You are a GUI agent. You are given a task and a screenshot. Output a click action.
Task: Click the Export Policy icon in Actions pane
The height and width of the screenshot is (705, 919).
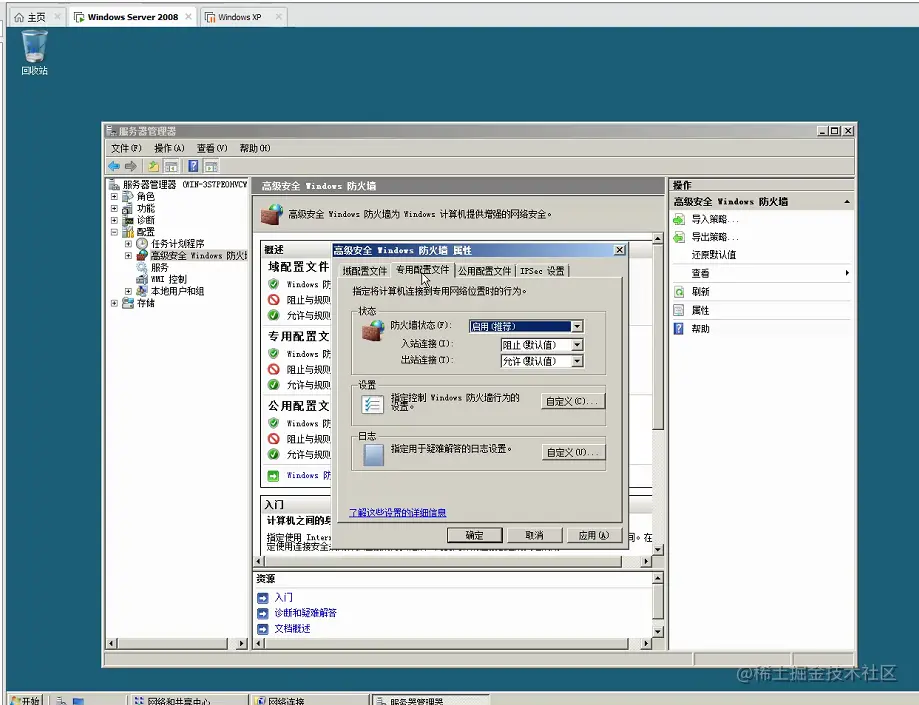(679, 237)
